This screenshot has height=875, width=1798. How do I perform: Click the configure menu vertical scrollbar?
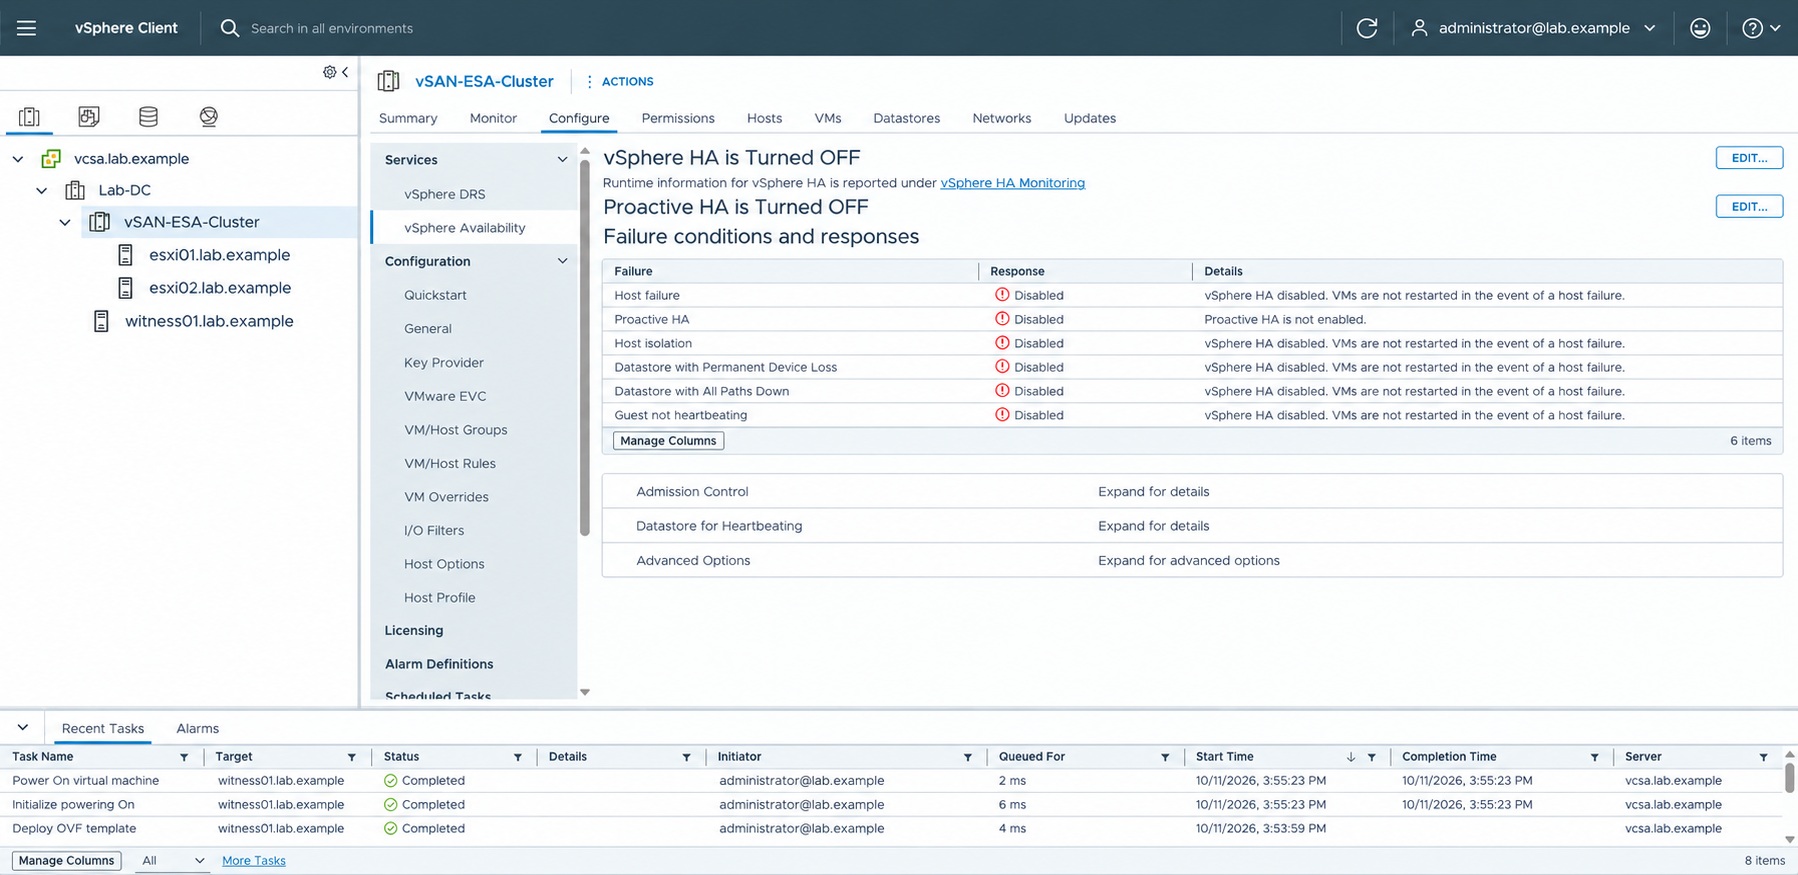tap(585, 348)
